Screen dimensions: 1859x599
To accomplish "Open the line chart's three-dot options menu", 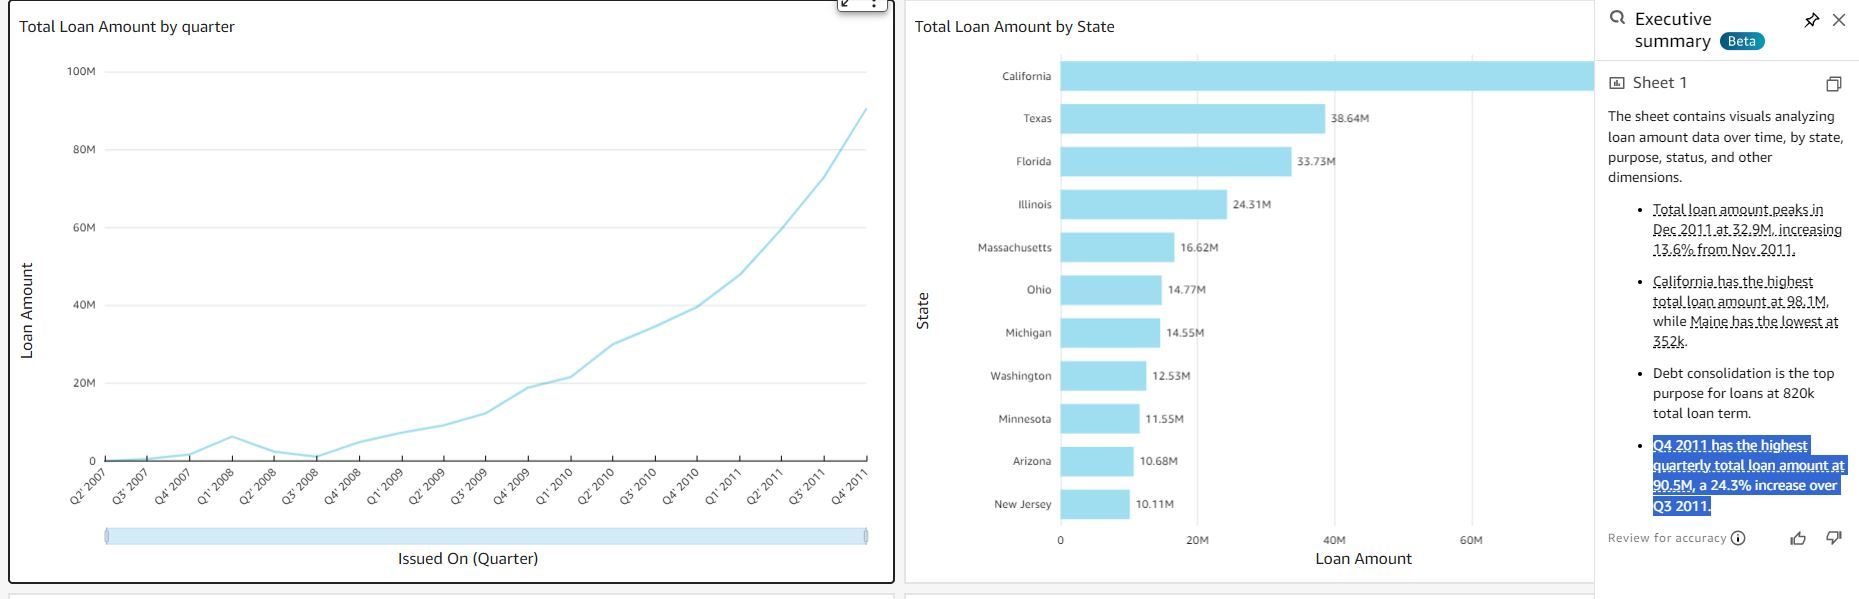I will [x=874, y=5].
